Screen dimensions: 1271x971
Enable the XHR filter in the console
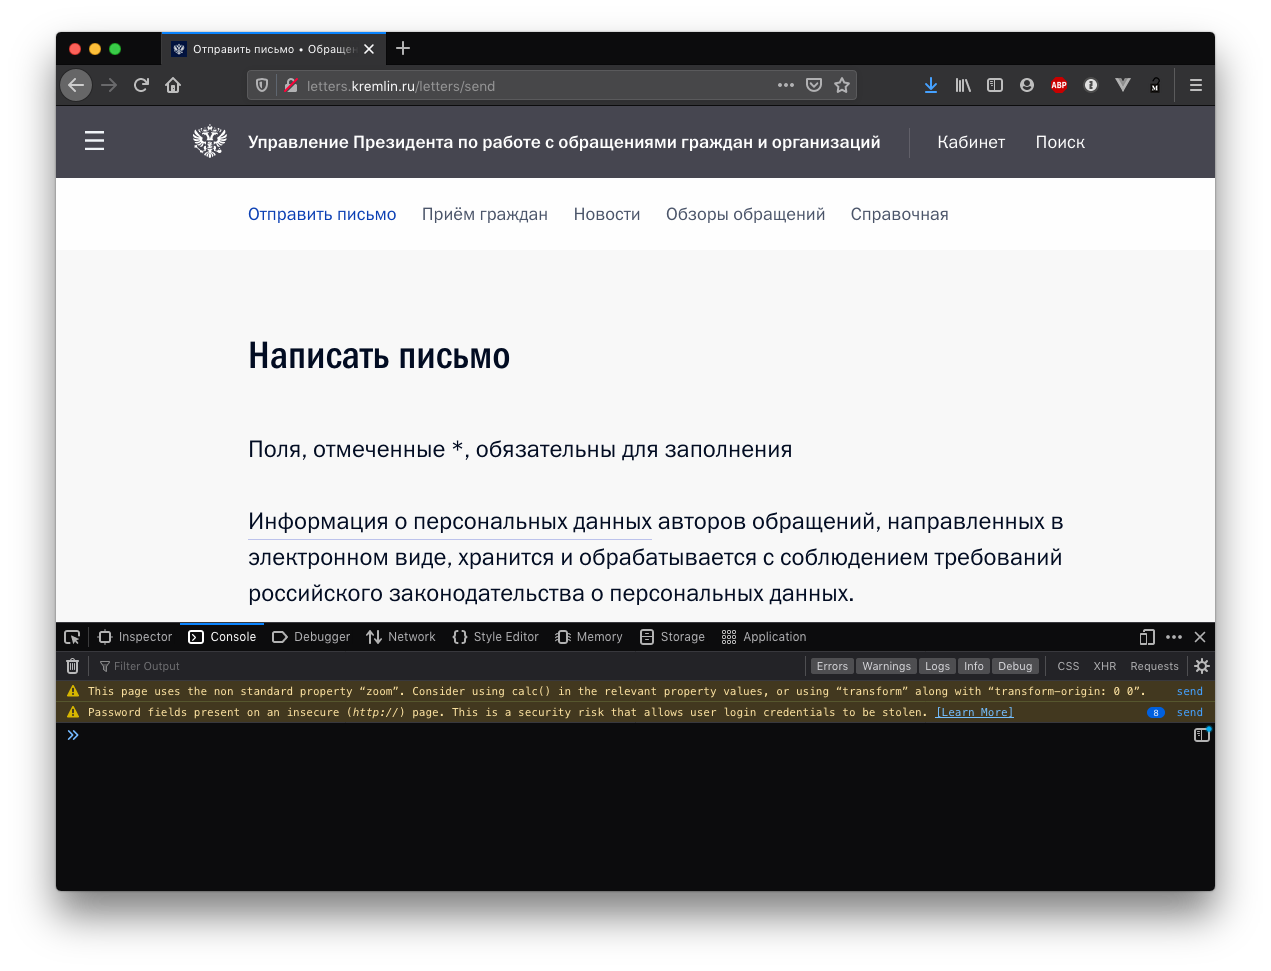click(1104, 666)
